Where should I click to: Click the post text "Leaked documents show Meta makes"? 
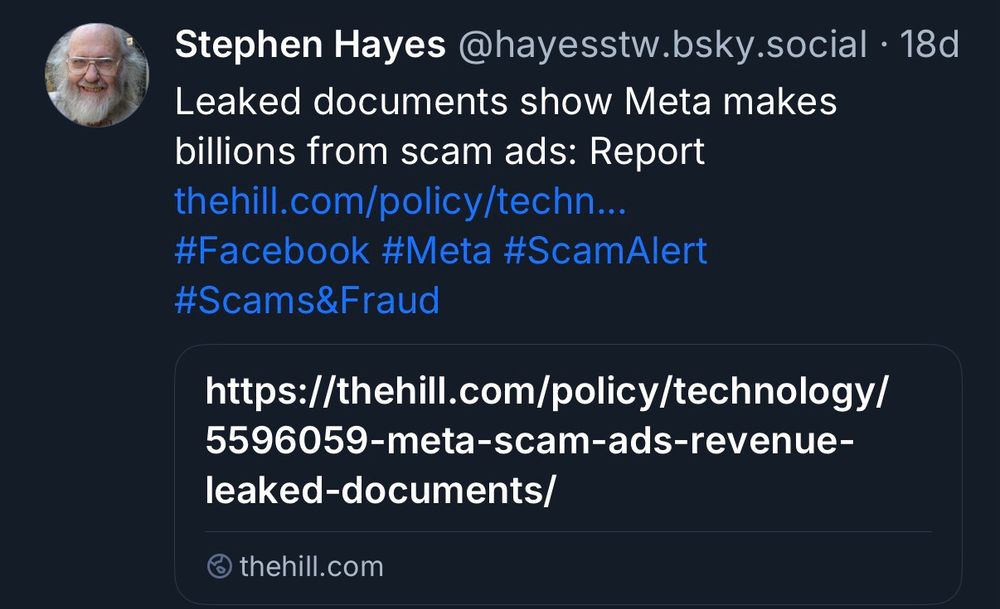tap(506, 100)
